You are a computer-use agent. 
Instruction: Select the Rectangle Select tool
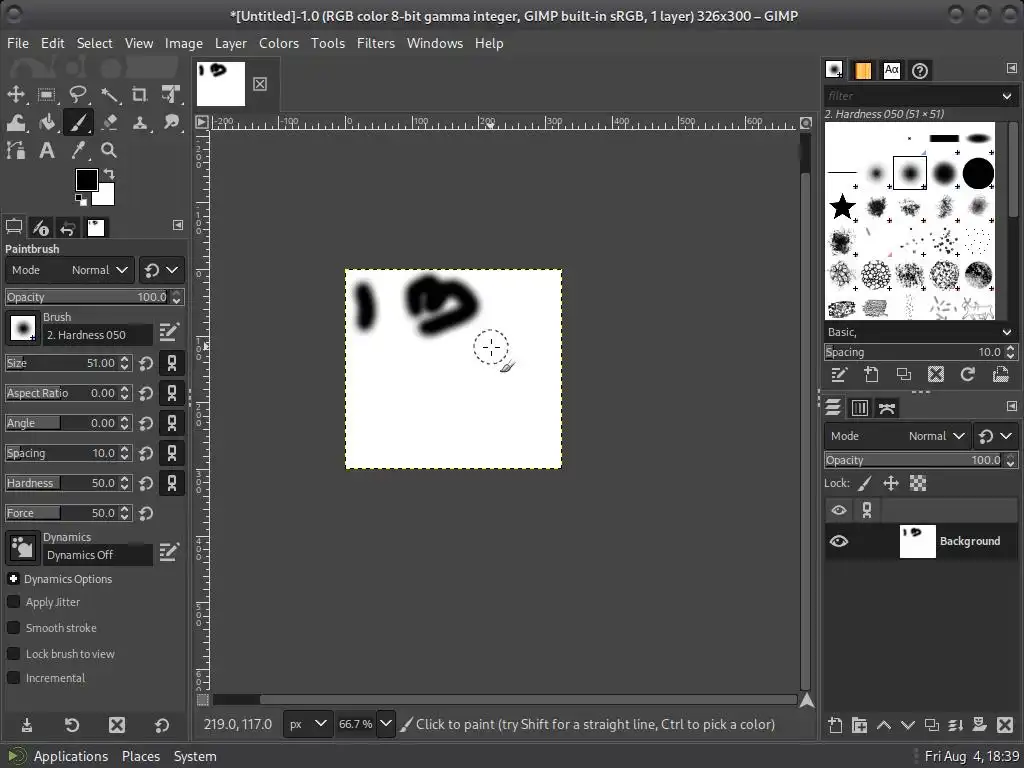[x=46, y=94]
